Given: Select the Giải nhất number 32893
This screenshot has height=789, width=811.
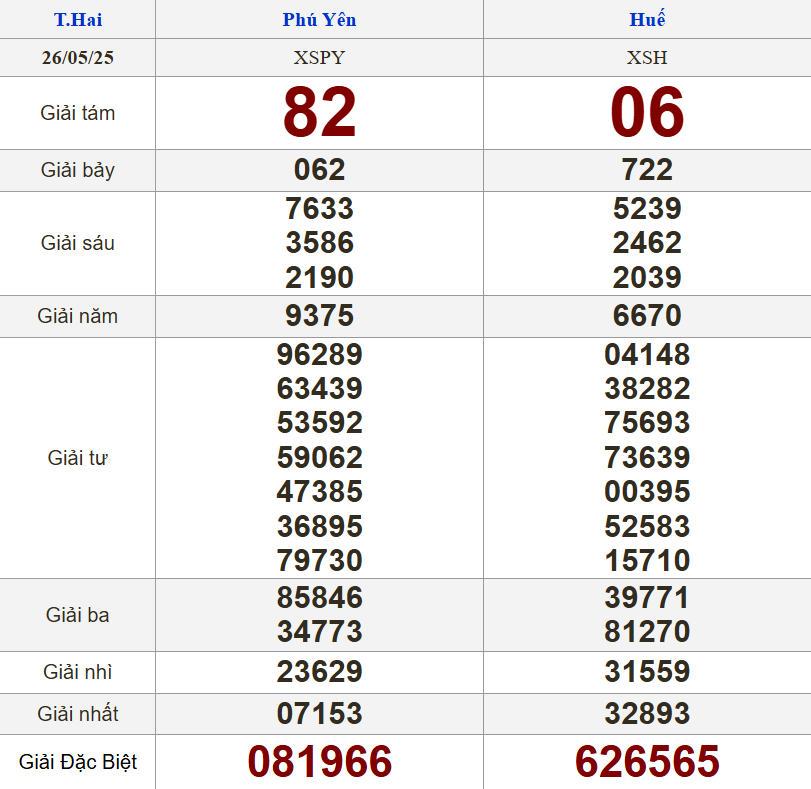Looking at the screenshot, I should [x=647, y=714].
